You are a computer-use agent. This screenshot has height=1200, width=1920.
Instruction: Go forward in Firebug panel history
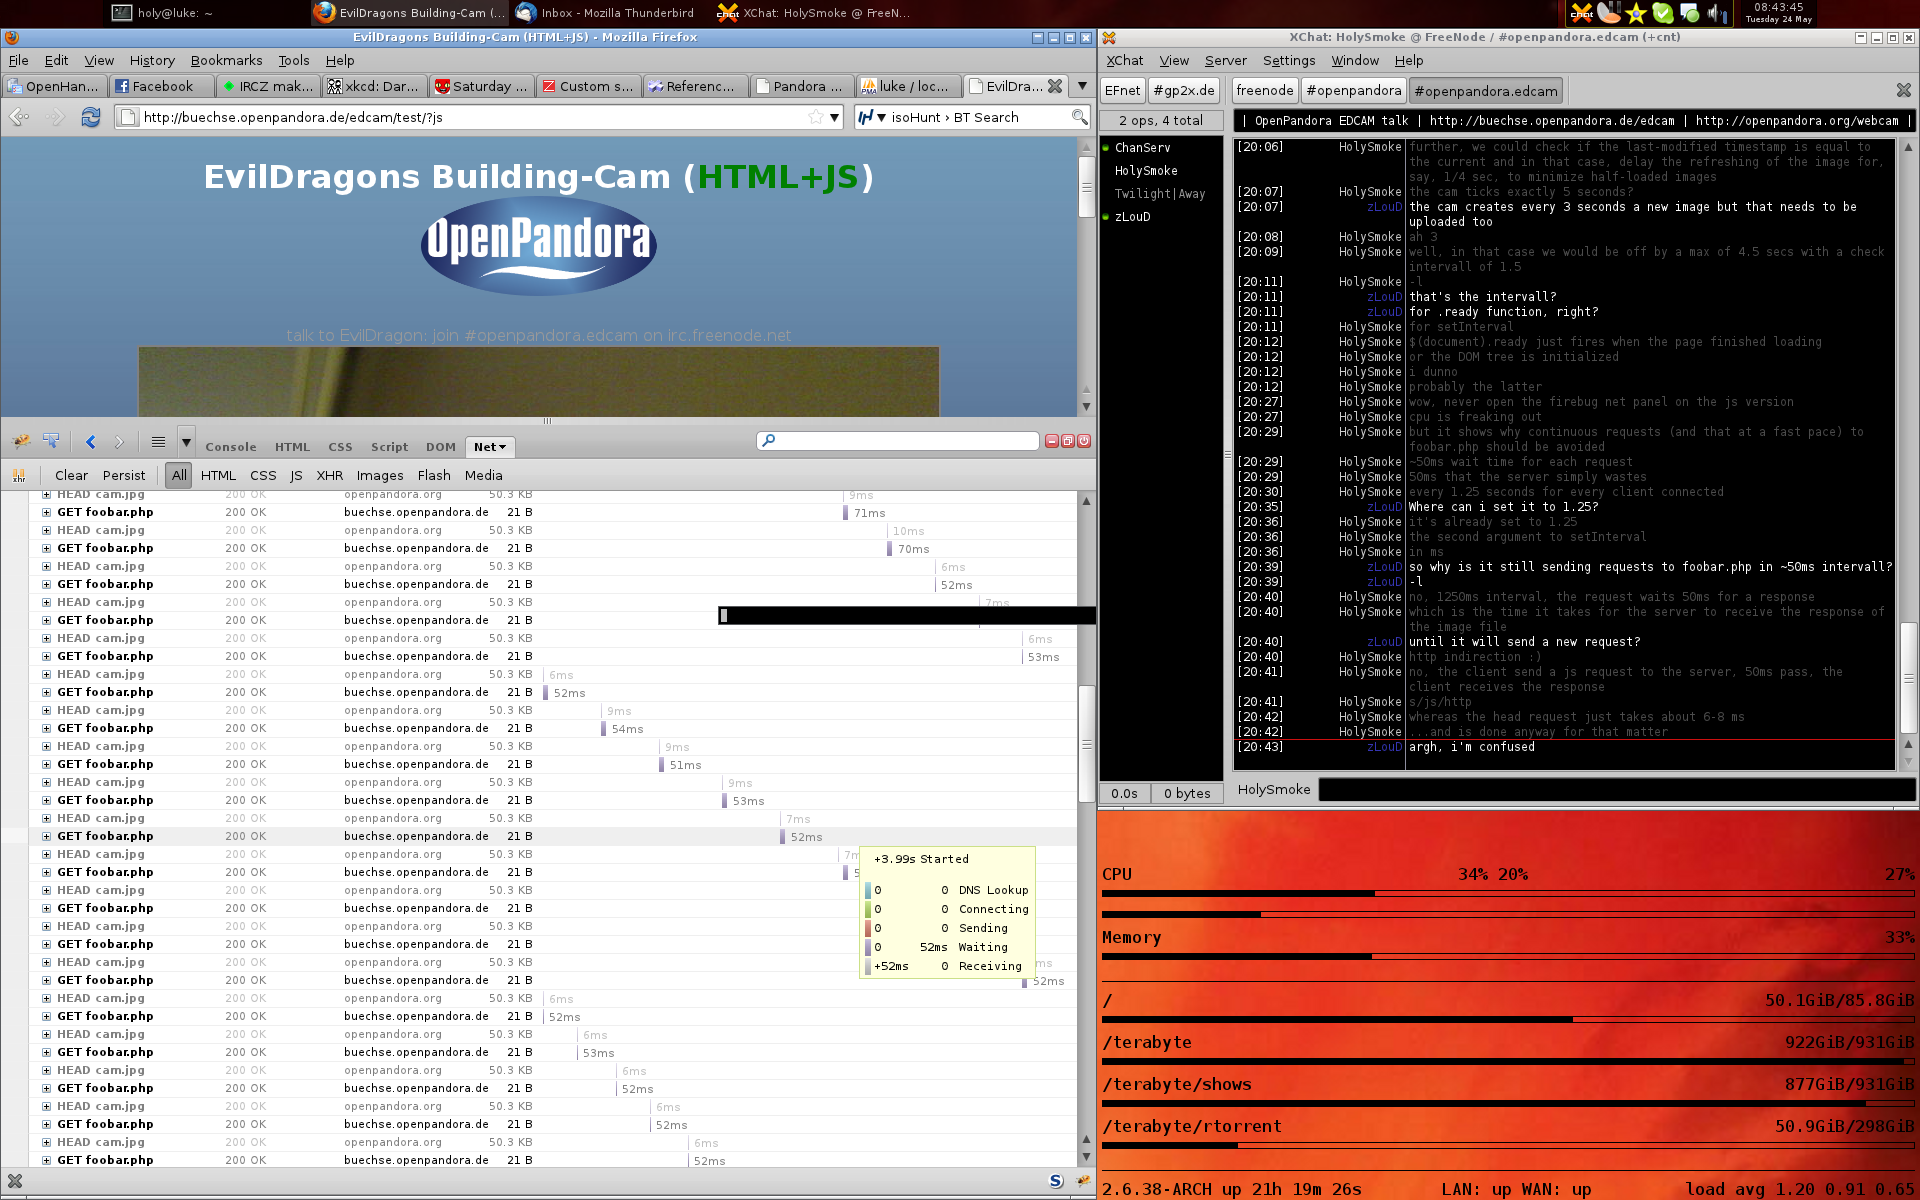[119, 442]
